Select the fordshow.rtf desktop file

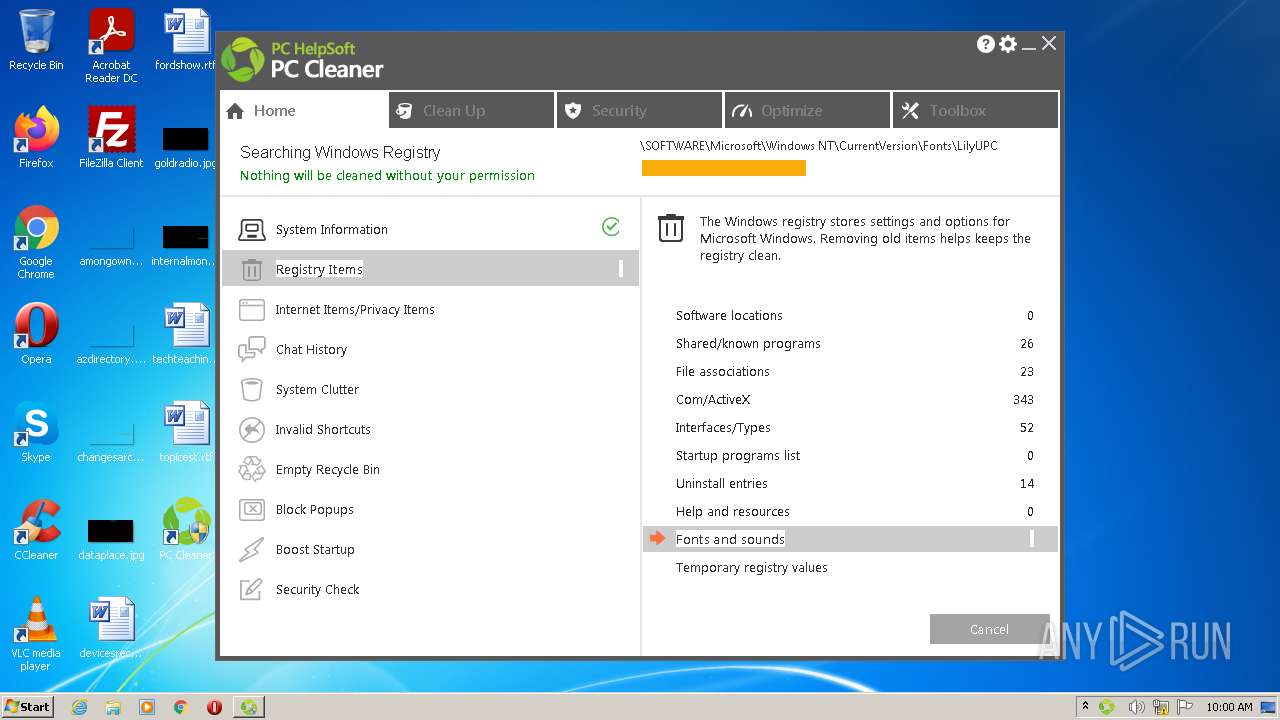pos(186,41)
